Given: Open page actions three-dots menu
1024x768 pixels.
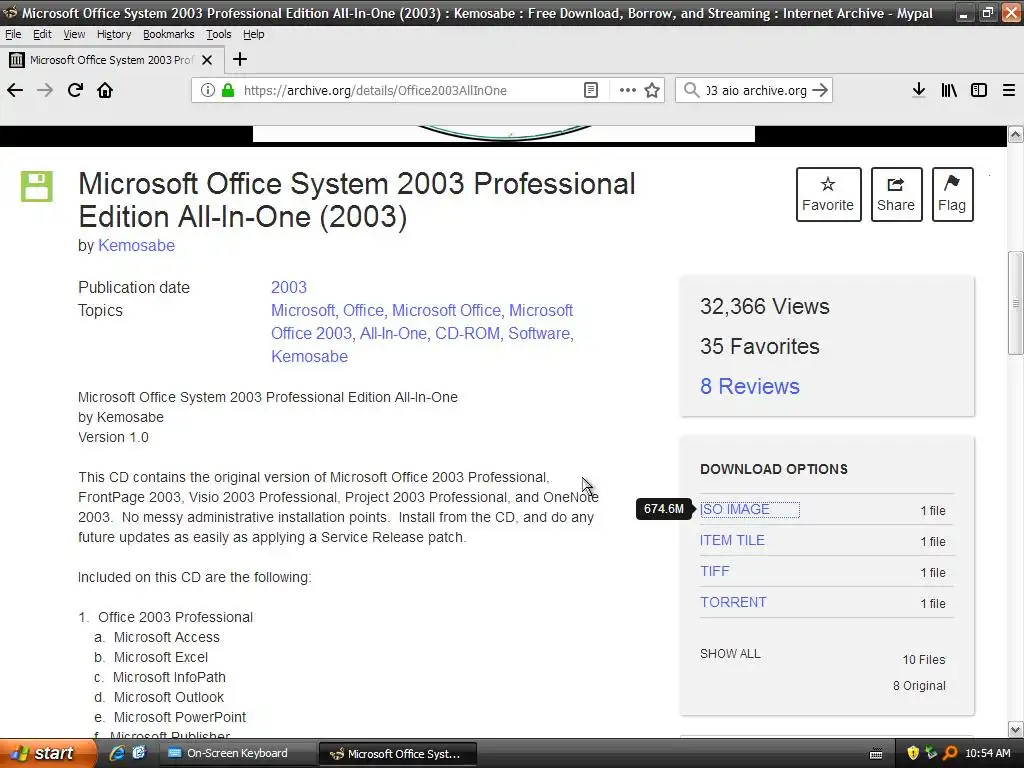Looking at the screenshot, I should (628, 90).
